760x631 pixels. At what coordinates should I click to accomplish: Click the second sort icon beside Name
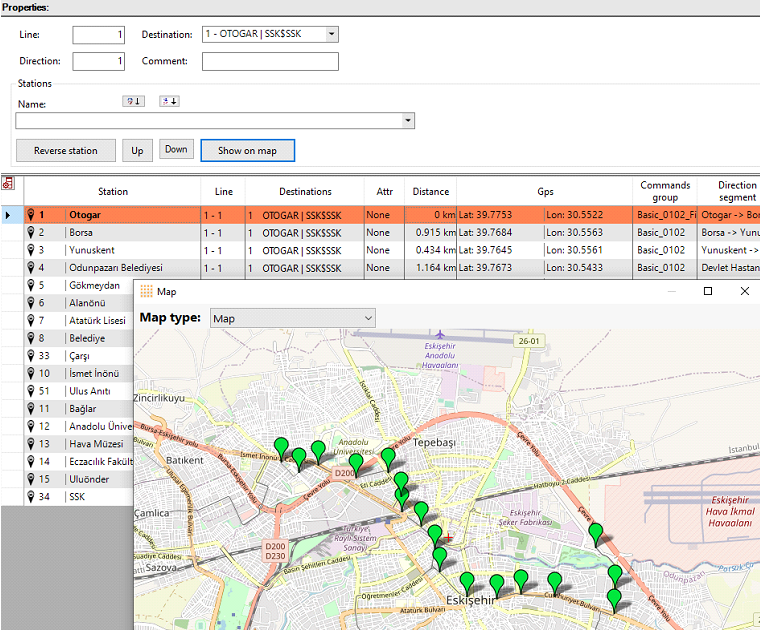pos(168,101)
